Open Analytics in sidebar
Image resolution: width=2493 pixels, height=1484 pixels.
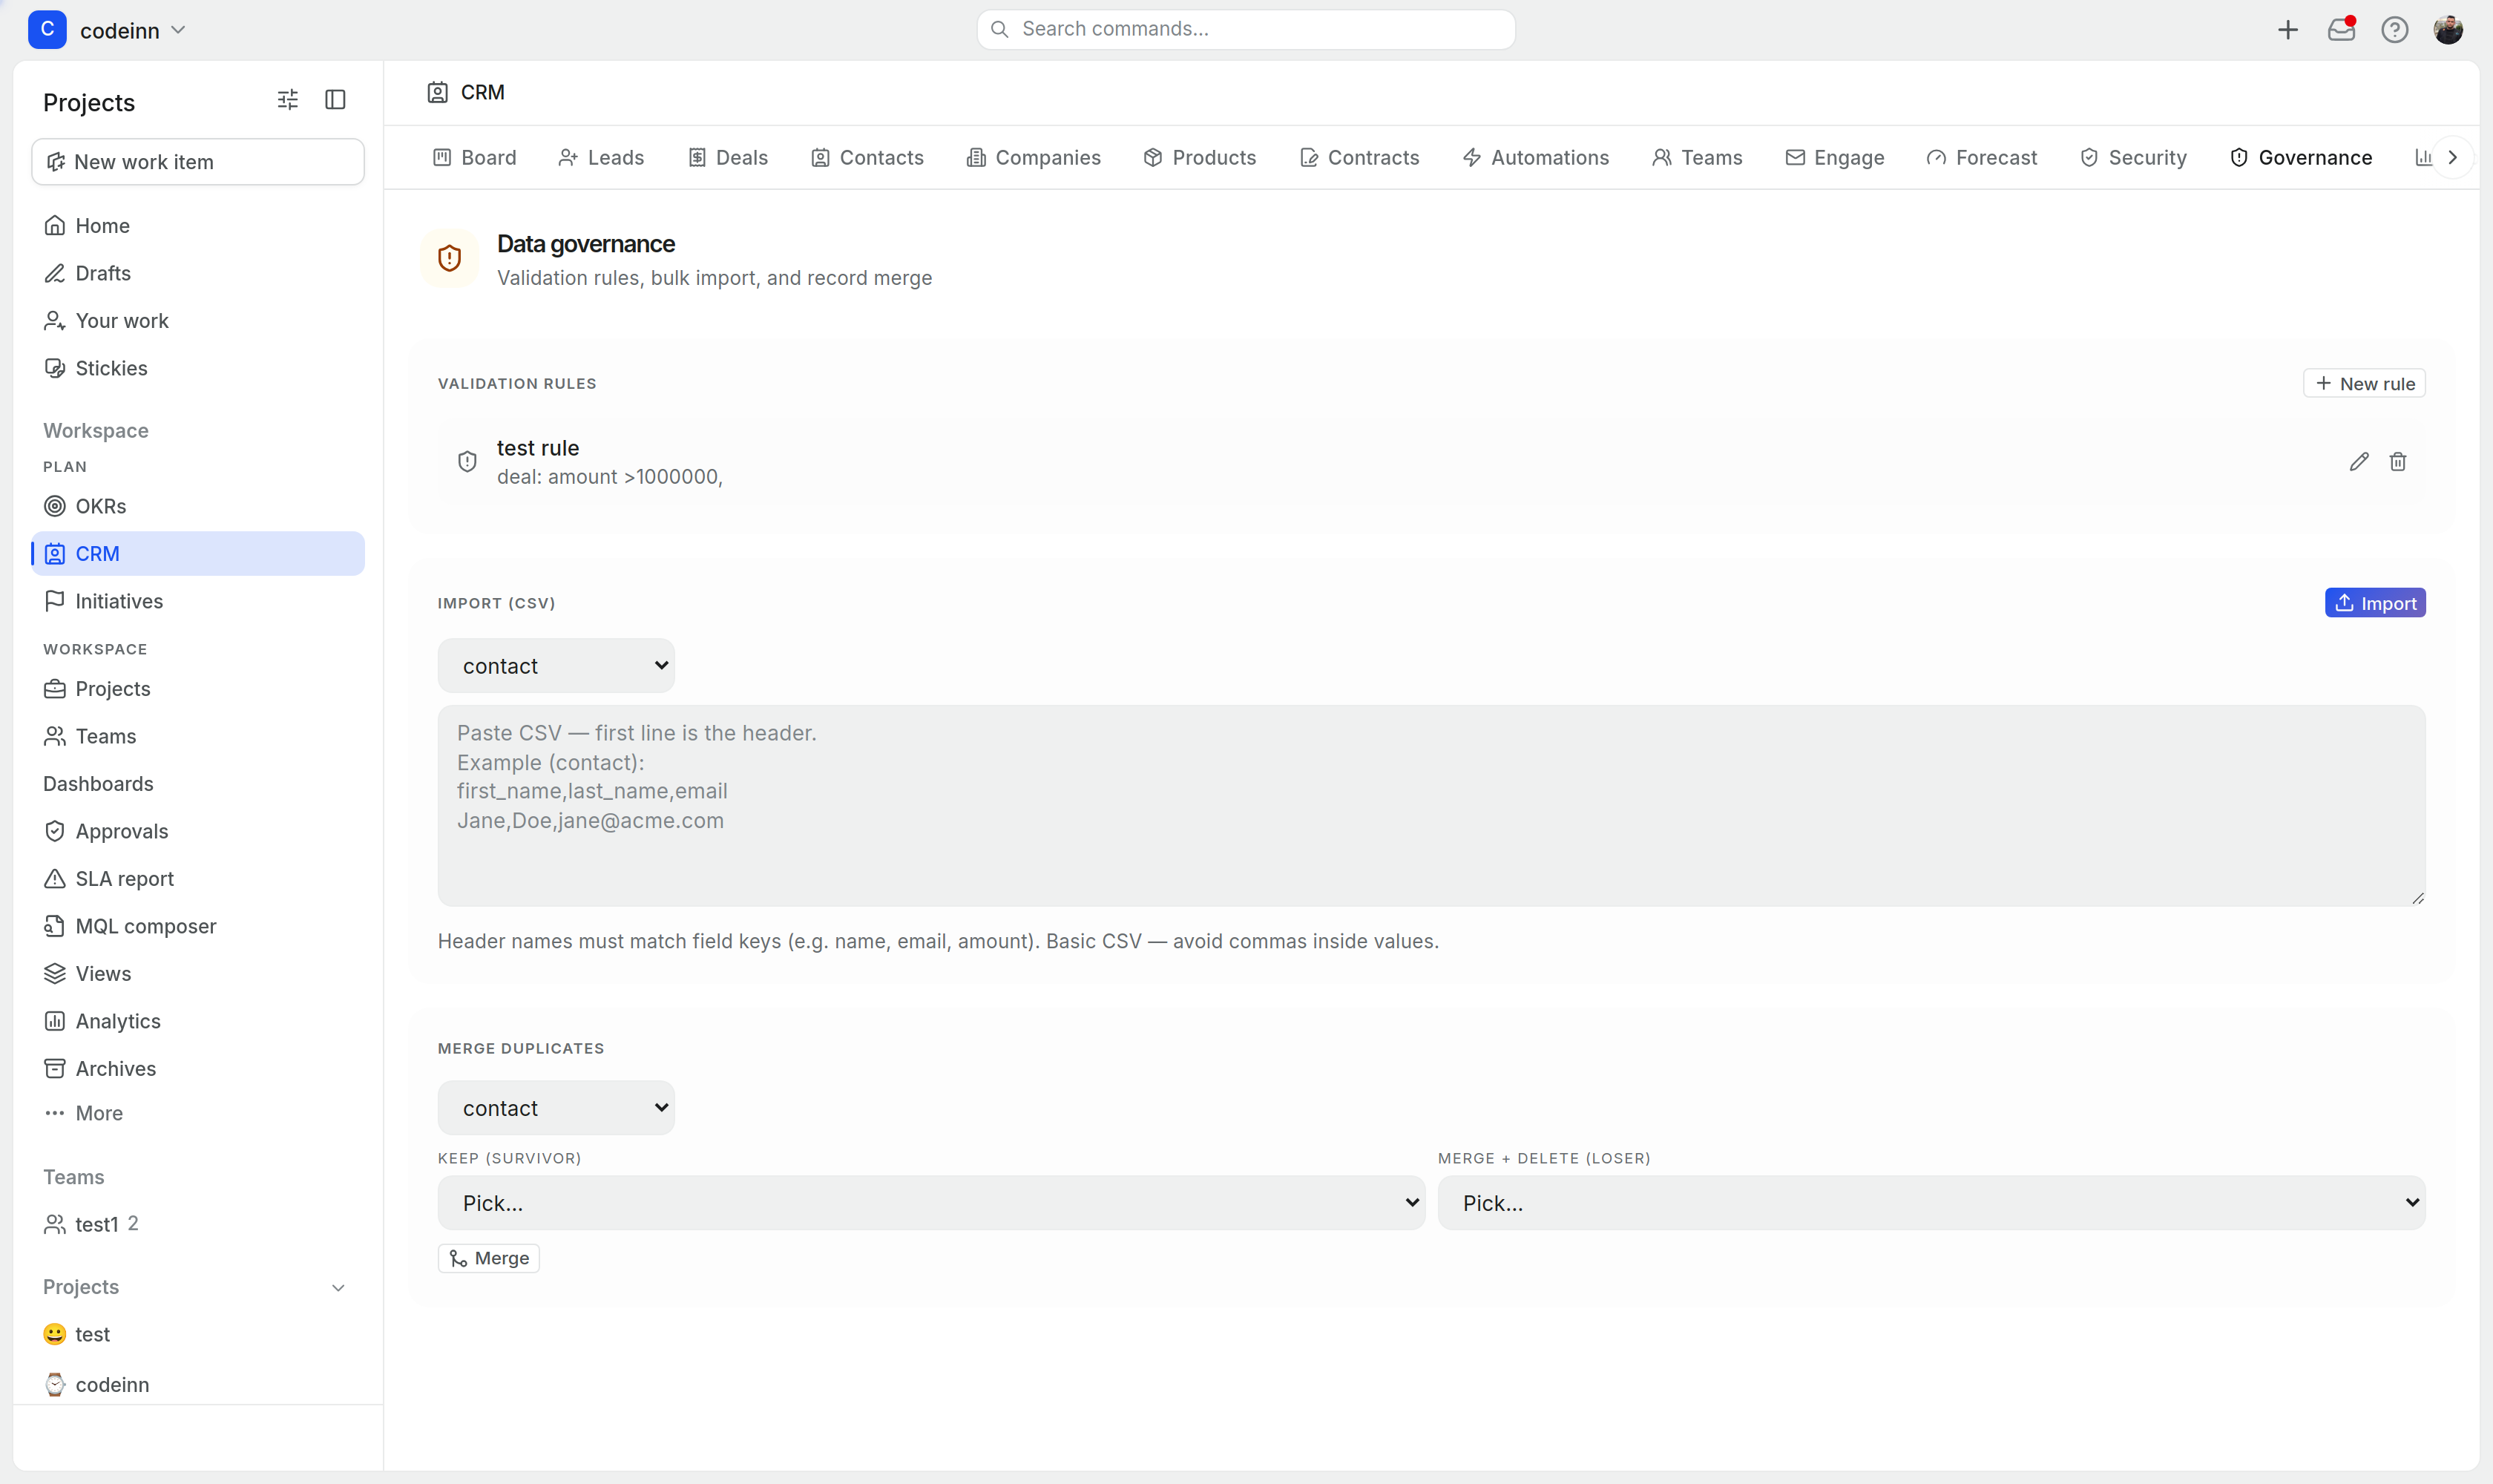pyautogui.click(x=198, y=1021)
